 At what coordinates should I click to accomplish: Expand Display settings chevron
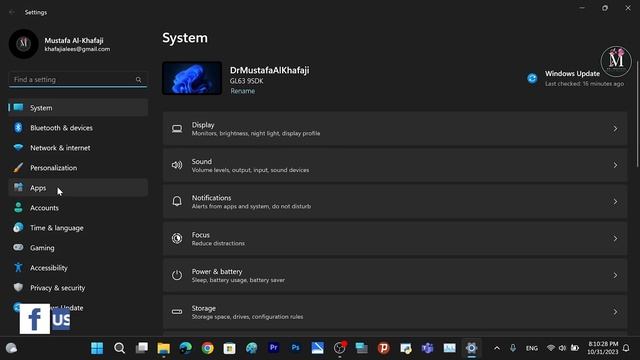pos(615,129)
